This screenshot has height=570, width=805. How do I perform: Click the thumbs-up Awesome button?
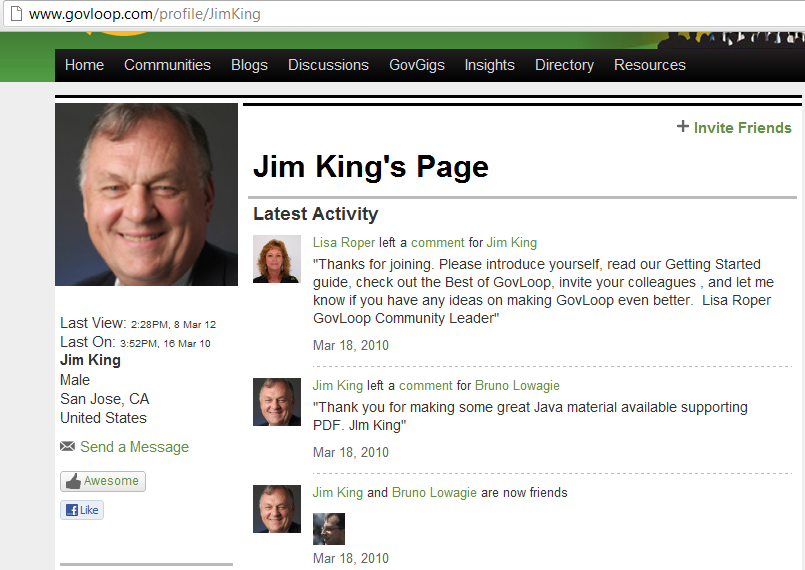click(x=102, y=481)
